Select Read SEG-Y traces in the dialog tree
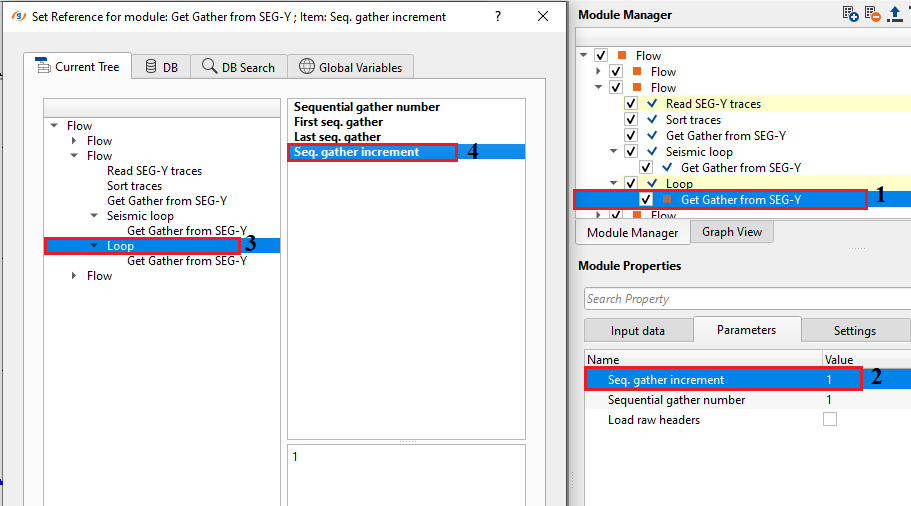This screenshot has width=911, height=506. (155, 171)
